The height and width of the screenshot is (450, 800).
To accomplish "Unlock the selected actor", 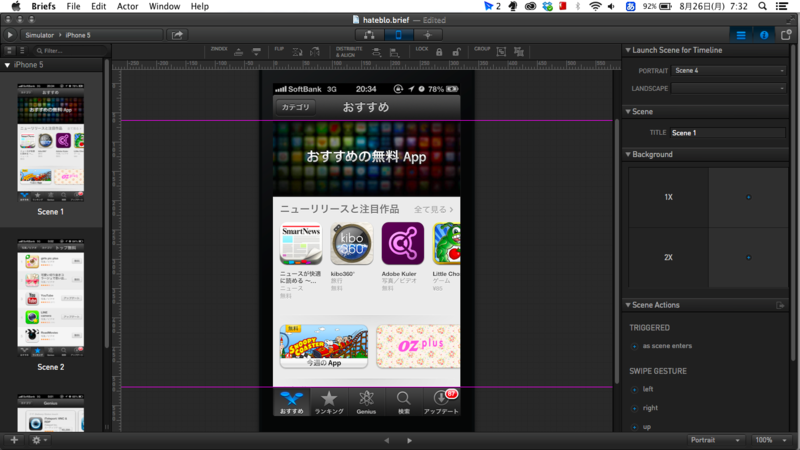I will point(456,52).
